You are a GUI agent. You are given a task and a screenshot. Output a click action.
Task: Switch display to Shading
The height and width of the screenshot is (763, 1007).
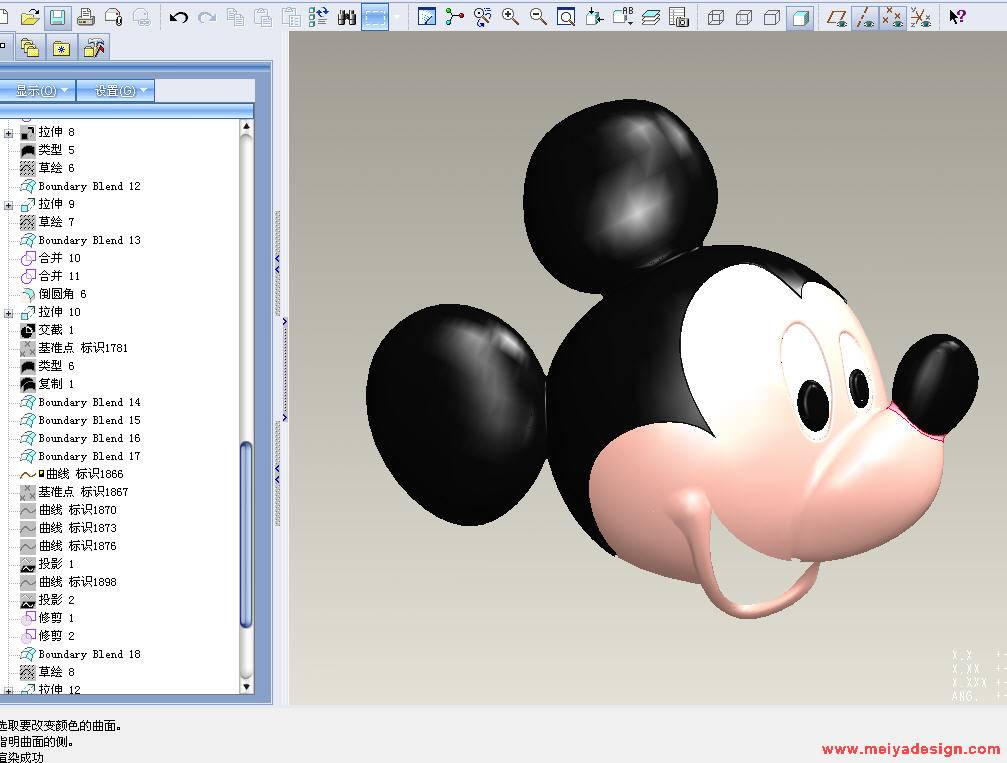click(x=800, y=17)
